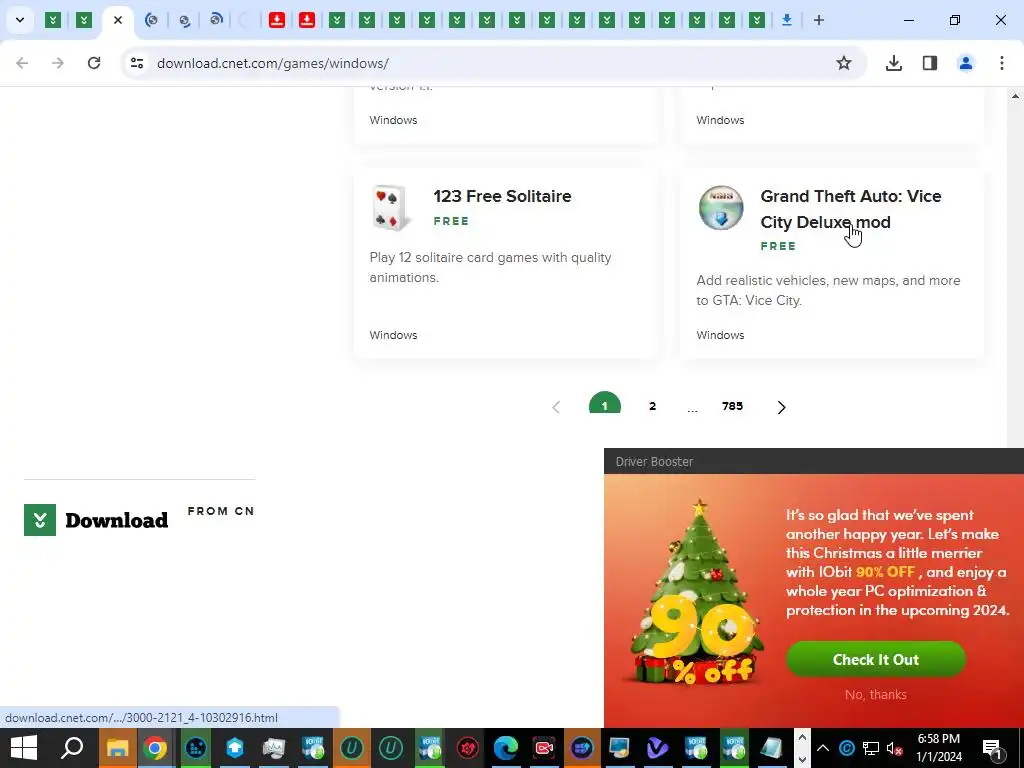This screenshot has width=1024, height=768.
Task: Dismiss the ad with No, thanks
Action: (x=876, y=694)
